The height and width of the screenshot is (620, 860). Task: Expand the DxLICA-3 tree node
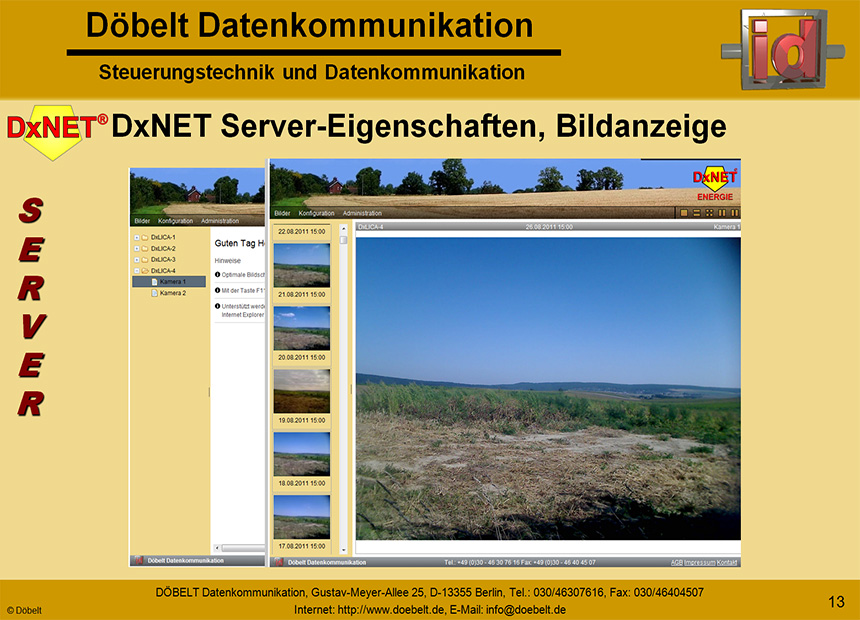pos(137,260)
